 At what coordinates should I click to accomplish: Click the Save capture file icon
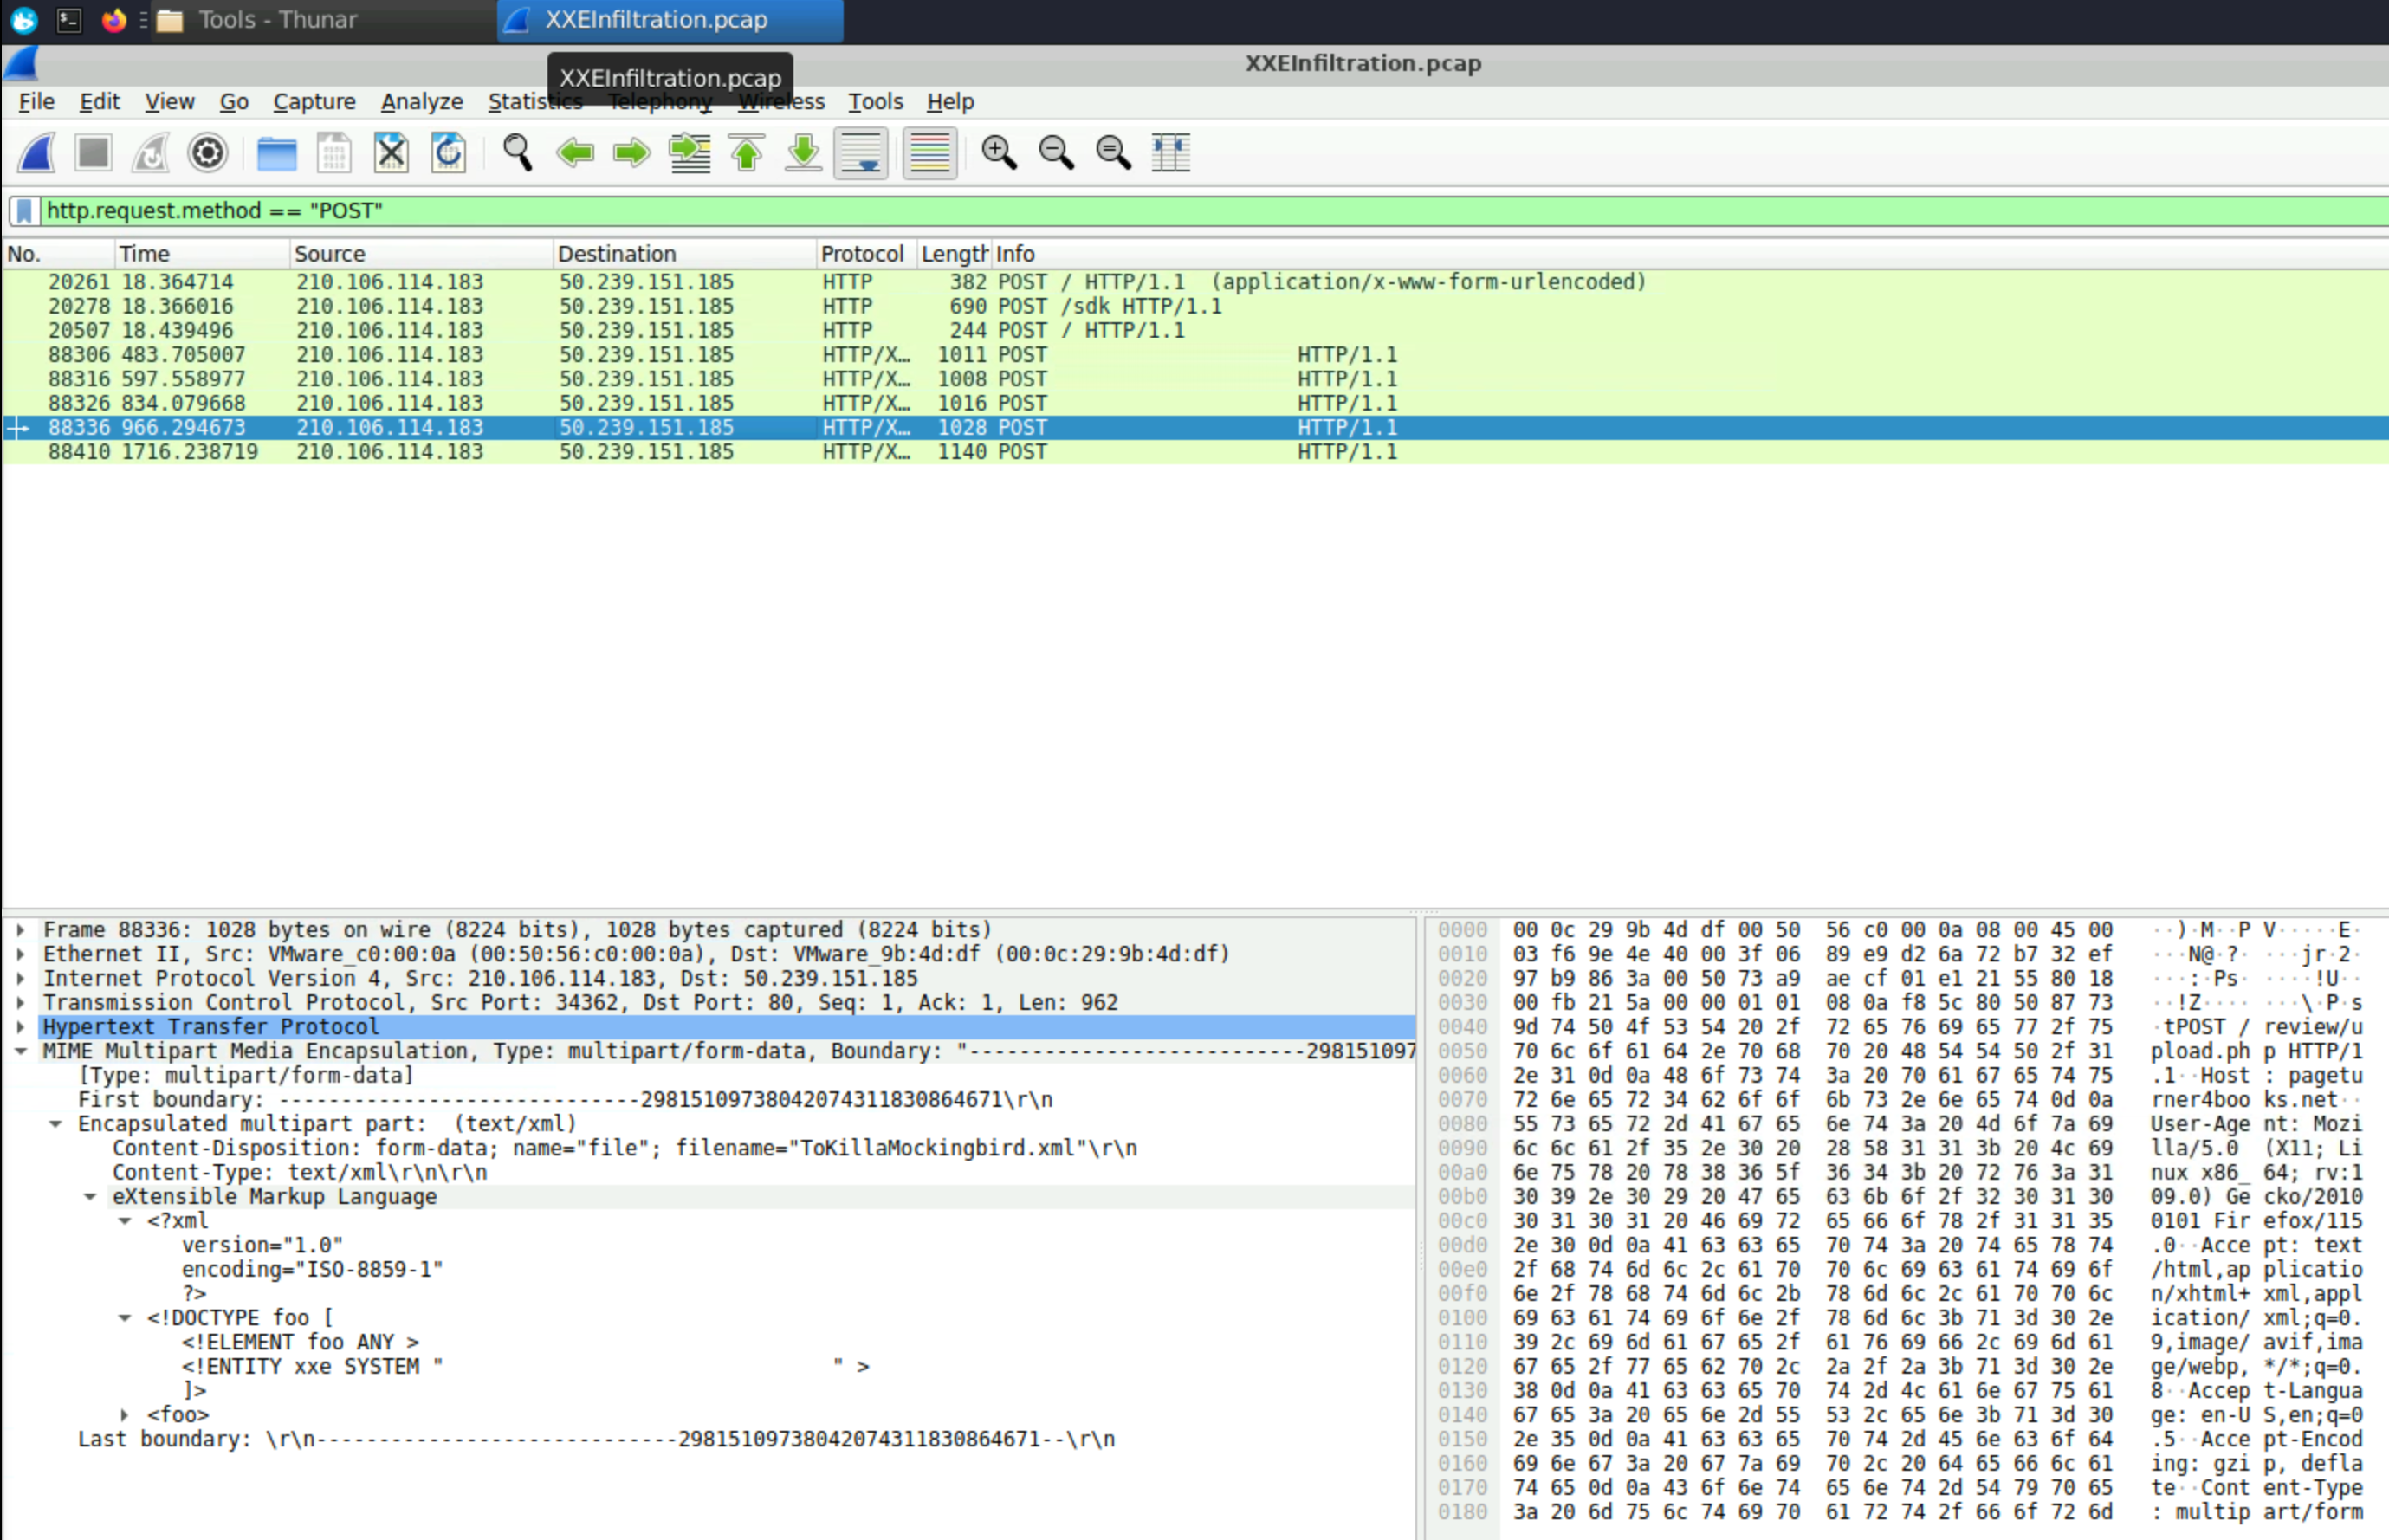pyautogui.click(x=333, y=153)
